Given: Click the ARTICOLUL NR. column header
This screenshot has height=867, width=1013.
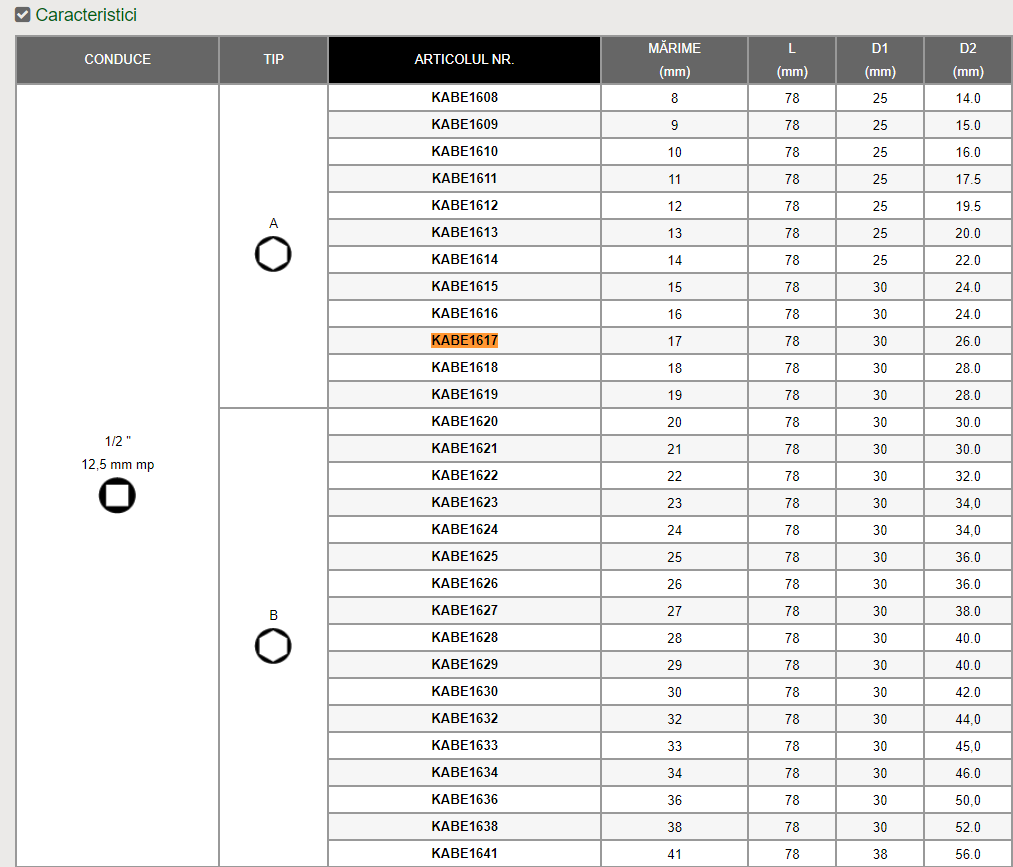Looking at the screenshot, I should click(x=464, y=60).
